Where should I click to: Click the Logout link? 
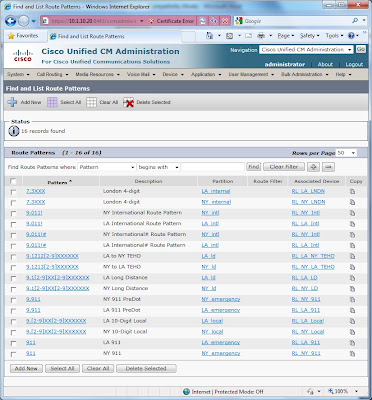(x=354, y=64)
